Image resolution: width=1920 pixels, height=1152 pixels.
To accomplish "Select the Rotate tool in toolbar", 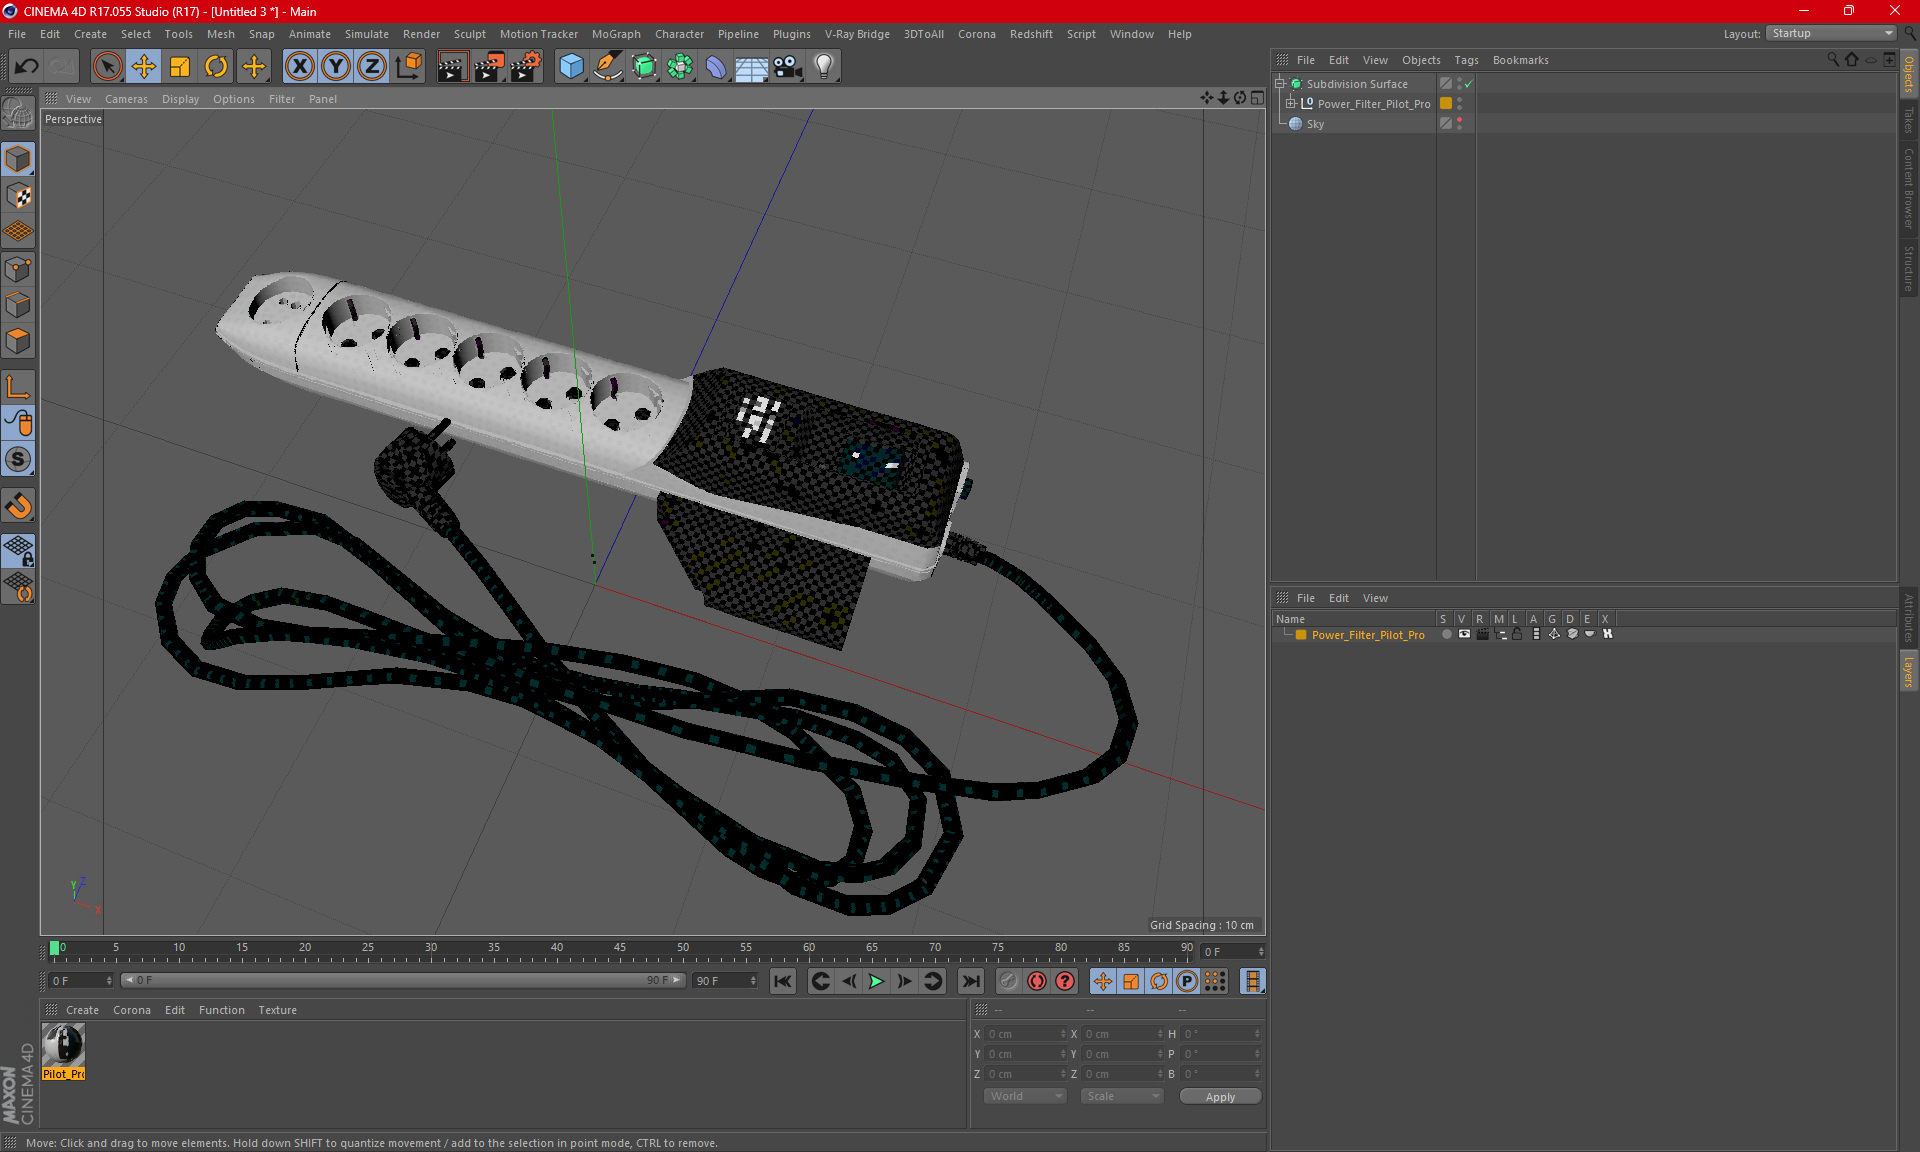I will [215, 64].
